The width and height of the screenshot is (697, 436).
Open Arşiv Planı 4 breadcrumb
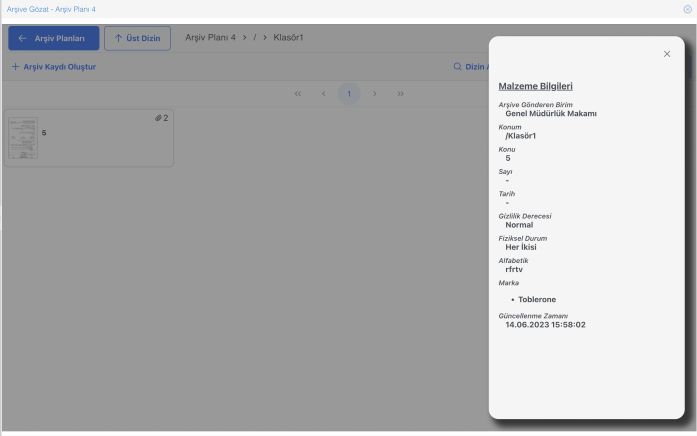pos(210,38)
